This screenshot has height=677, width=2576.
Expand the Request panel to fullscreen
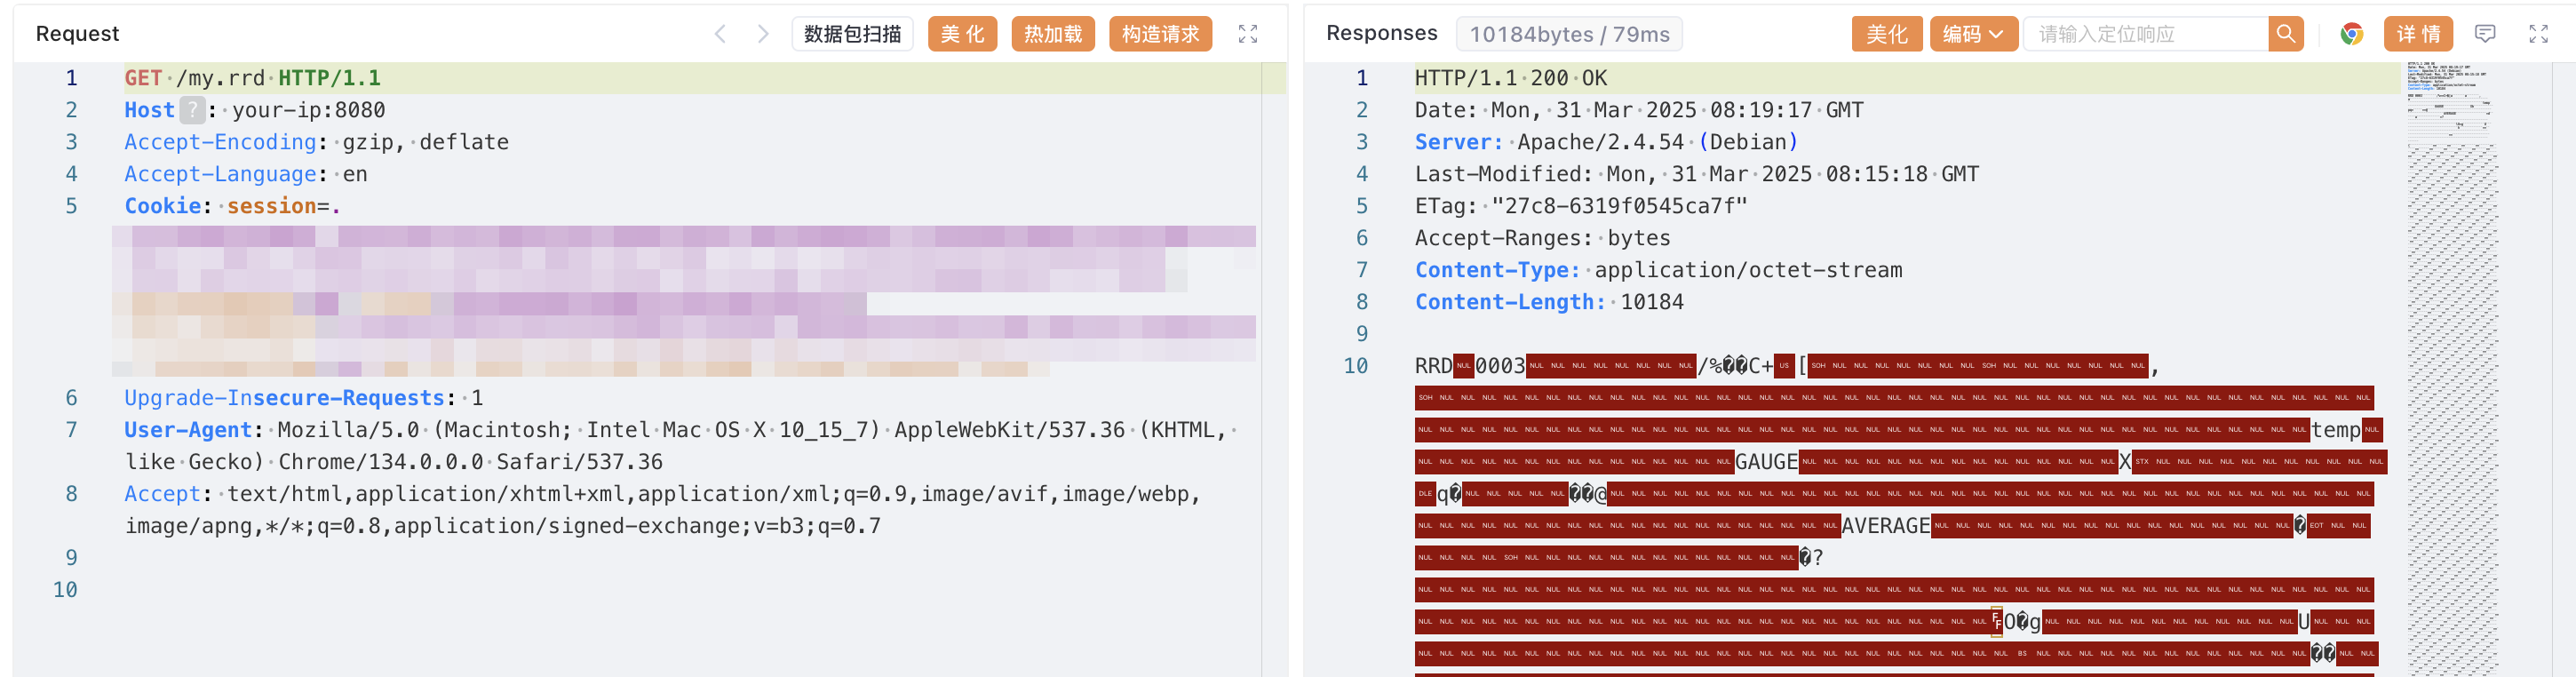coord(1247,34)
